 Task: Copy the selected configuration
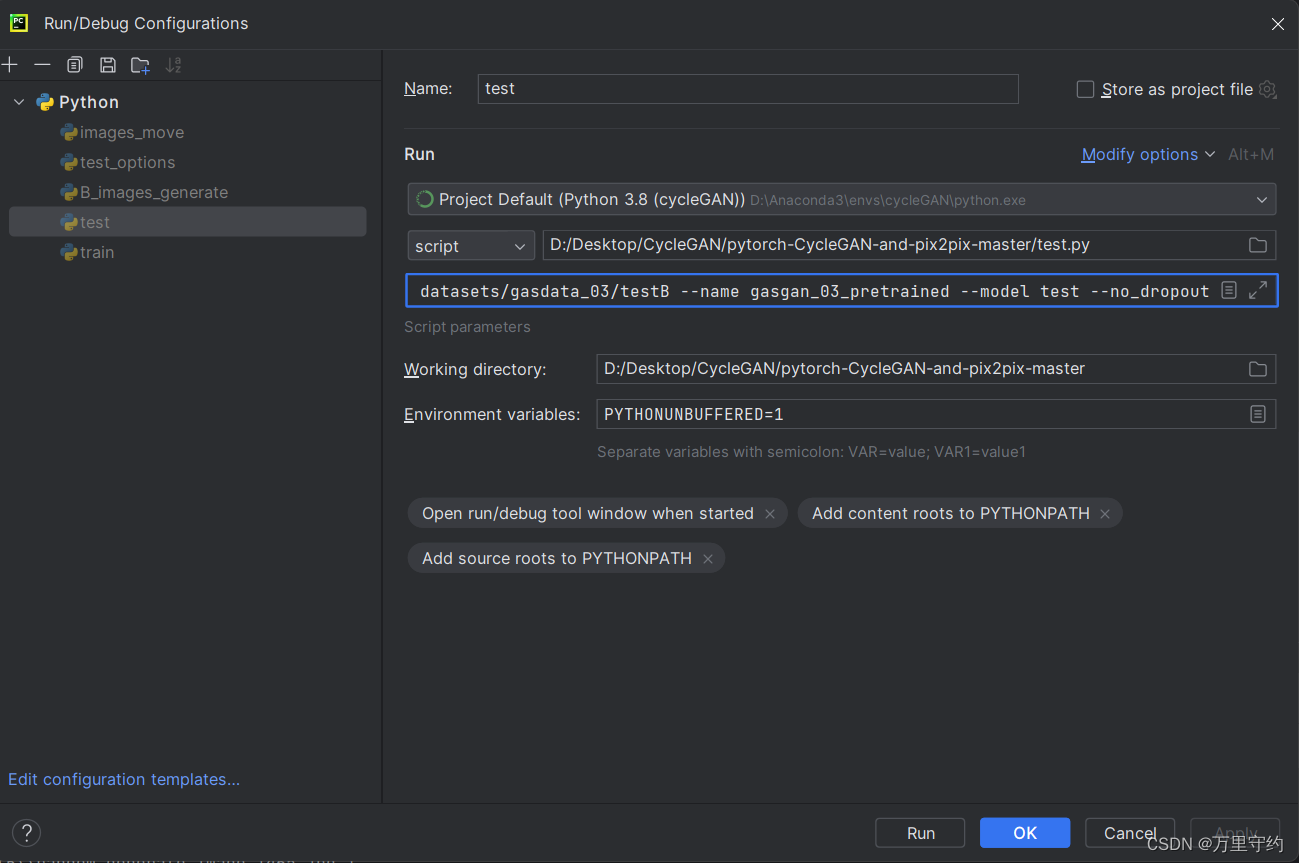(x=75, y=65)
